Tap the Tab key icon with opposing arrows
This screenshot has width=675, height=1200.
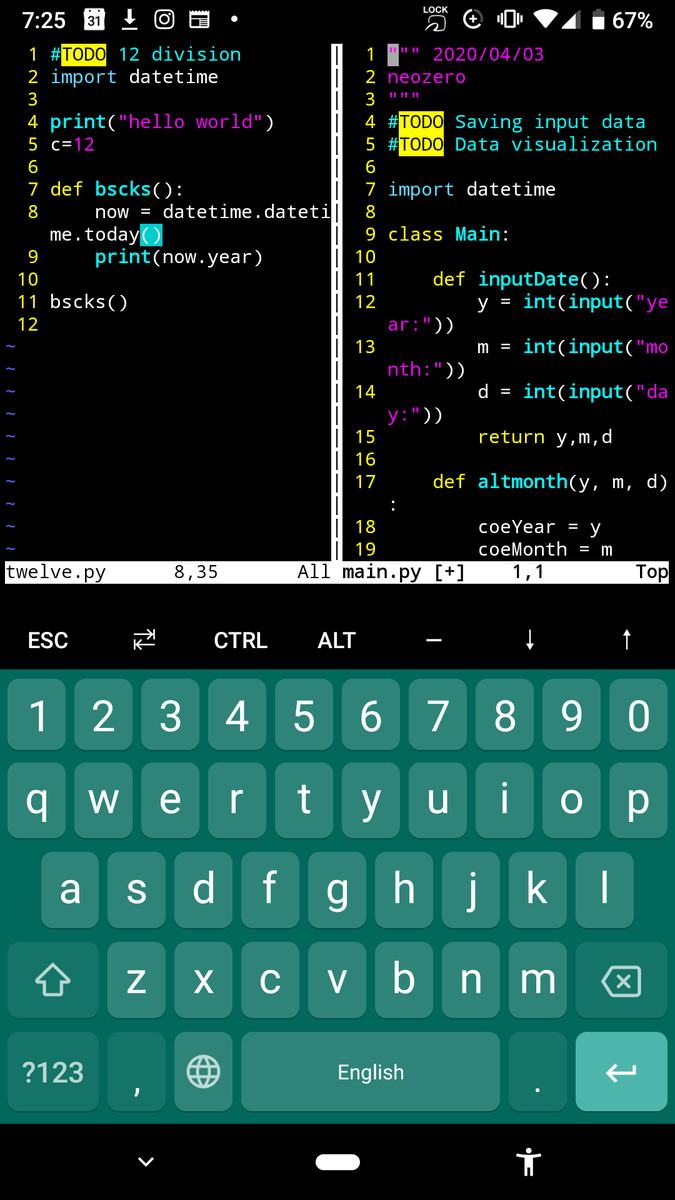coord(145,640)
